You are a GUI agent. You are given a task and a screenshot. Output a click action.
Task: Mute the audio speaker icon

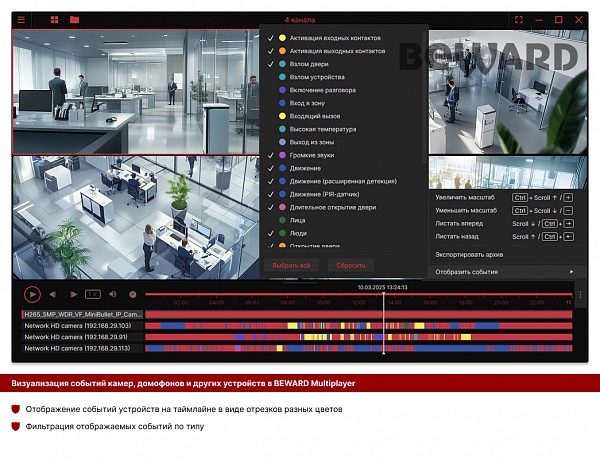(112, 294)
